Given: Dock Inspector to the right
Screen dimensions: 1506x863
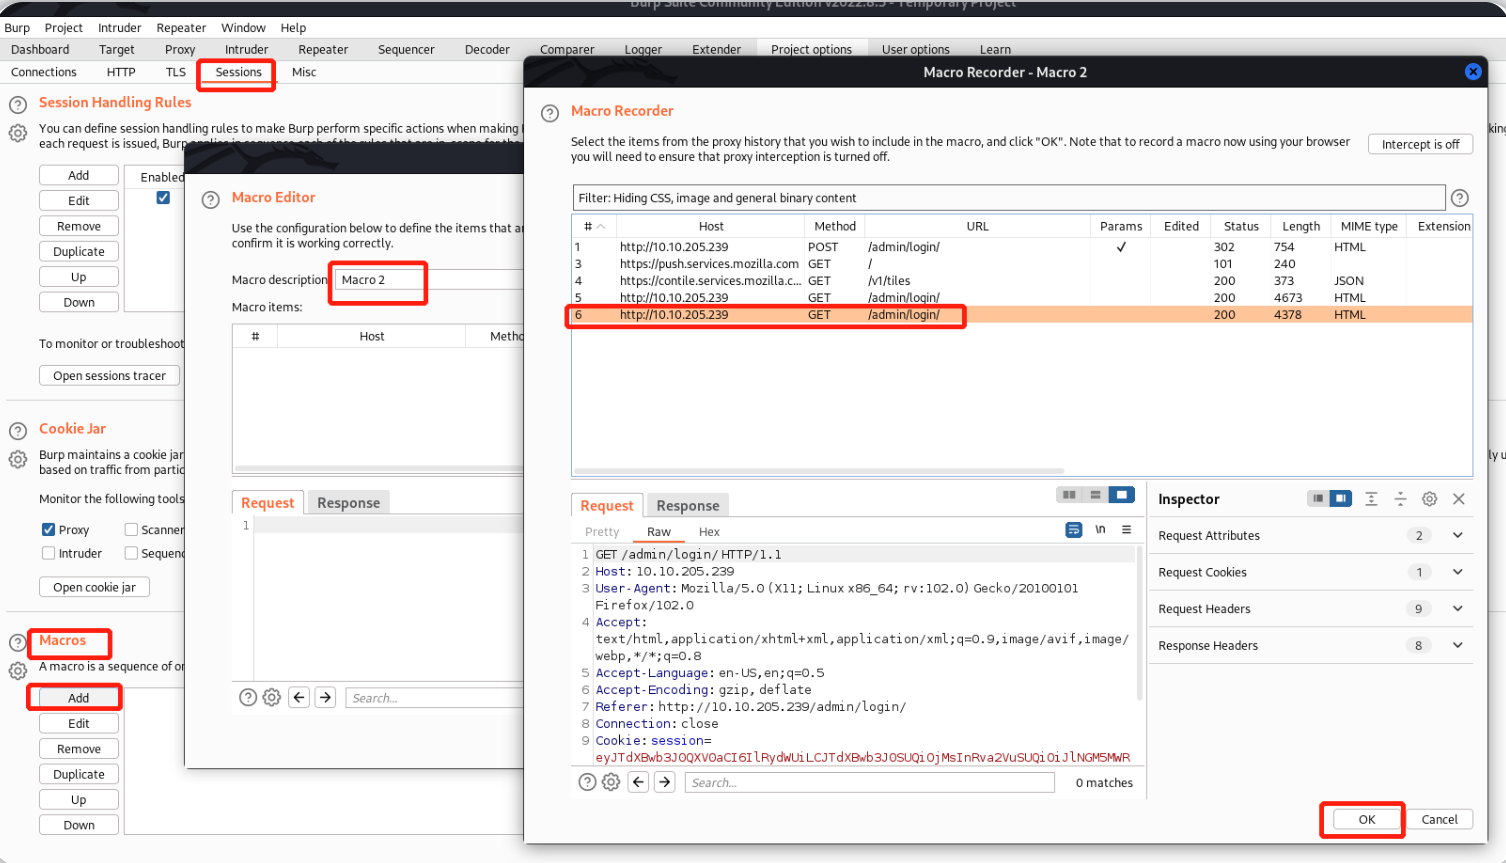Looking at the screenshot, I should click(x=1341, y=499).
